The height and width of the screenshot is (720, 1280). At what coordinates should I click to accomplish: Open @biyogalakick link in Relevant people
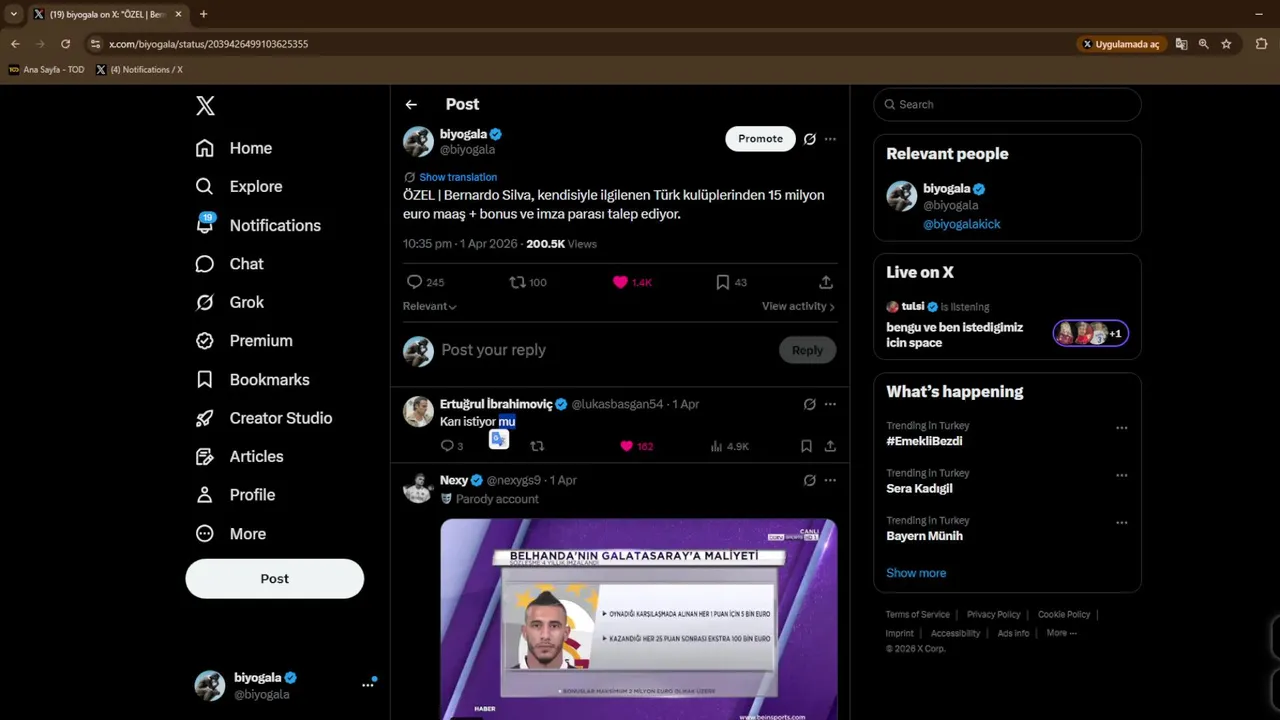click(x=961, y=224)
